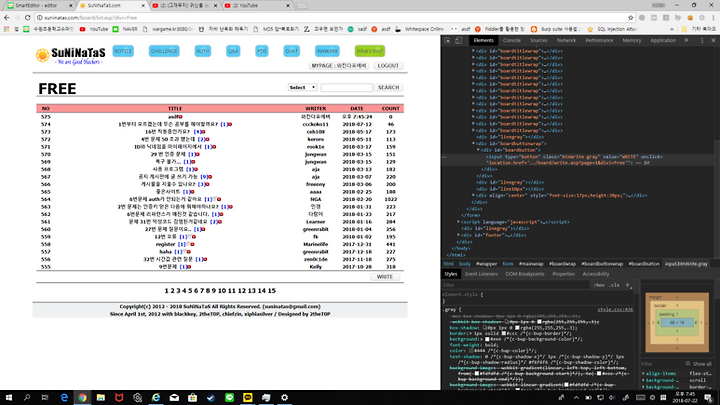Expand the script language javascript node
This screenshot has width=720, height=405.
click(x=459, y=222)
